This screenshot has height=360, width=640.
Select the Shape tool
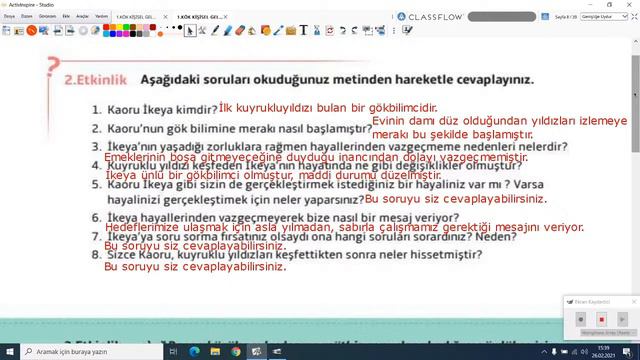coord(266,31)
